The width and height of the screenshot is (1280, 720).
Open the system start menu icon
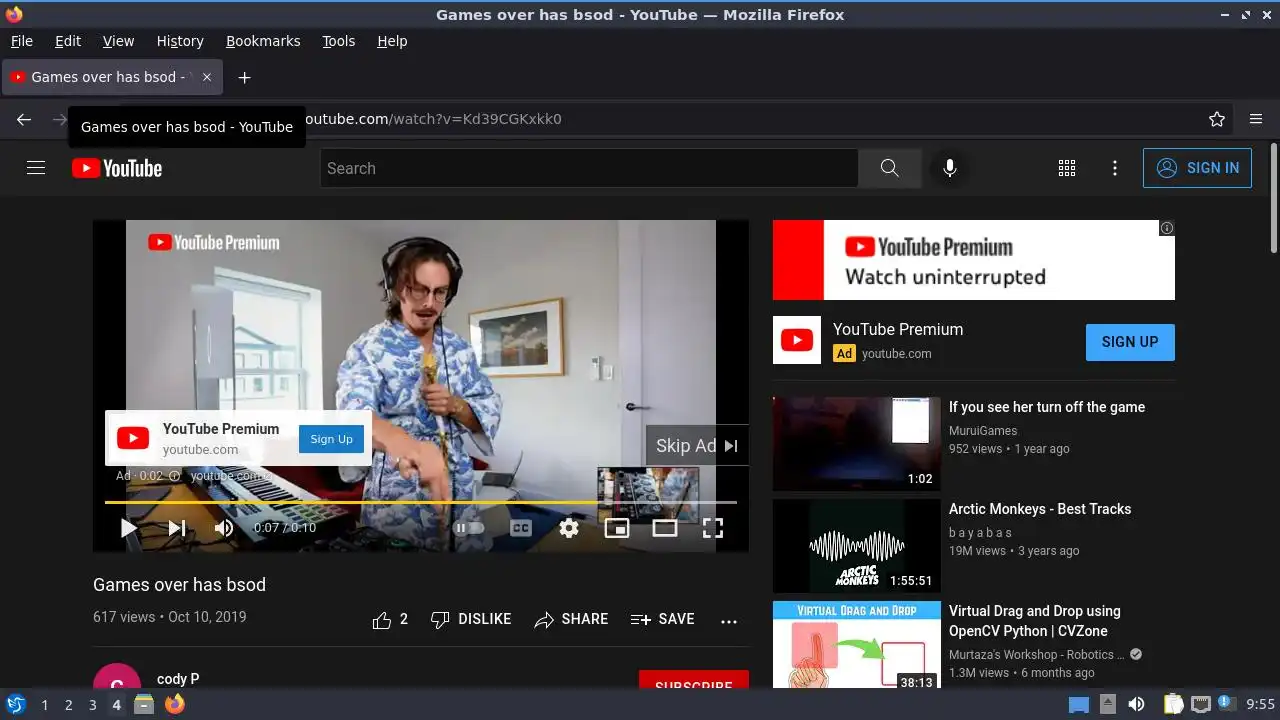point(15,704)
